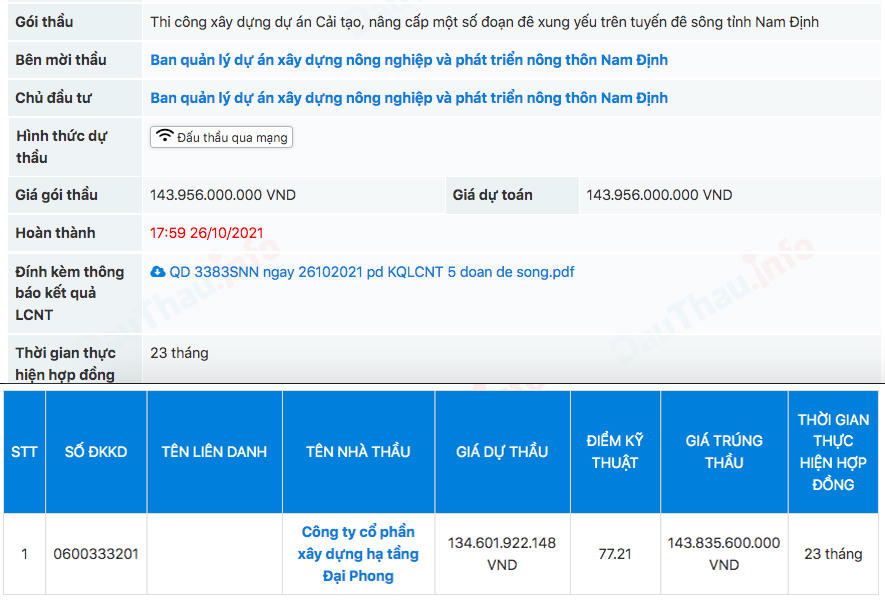Click the STT column header
This screenshot has width=885, height=601.
point(24,451)
